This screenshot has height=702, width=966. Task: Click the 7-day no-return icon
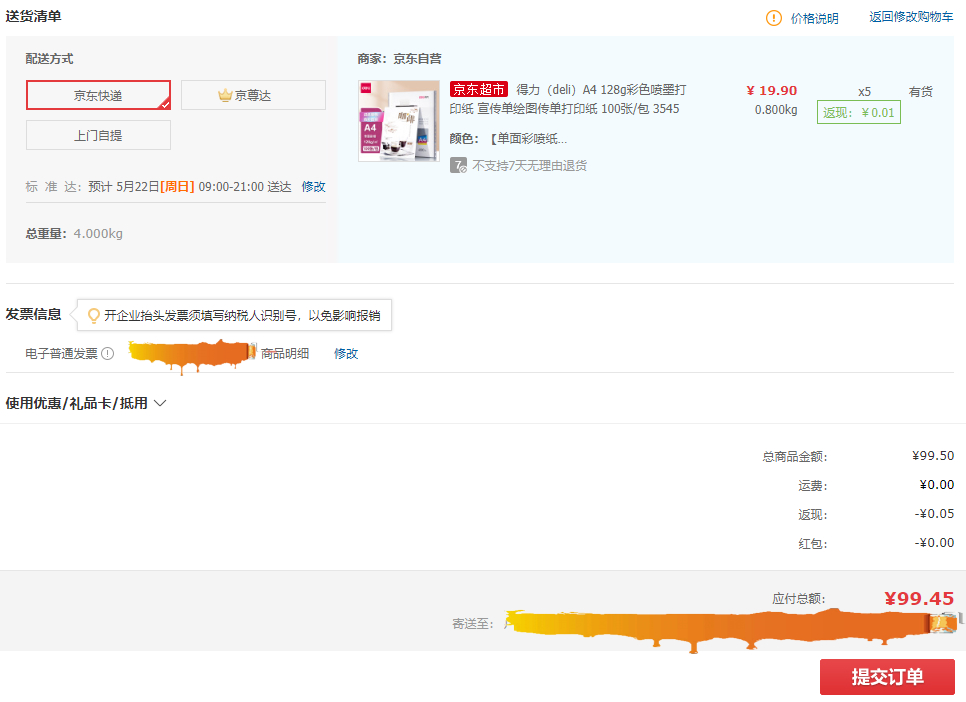tap(458, 165)
